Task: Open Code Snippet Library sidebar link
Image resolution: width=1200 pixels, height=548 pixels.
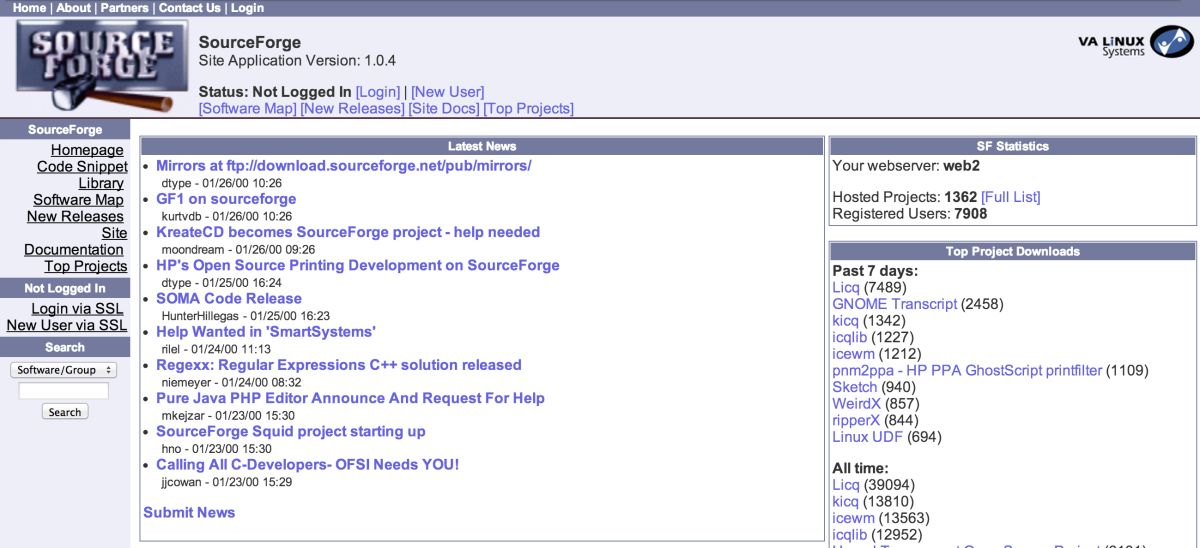Action: pyautogui.click(x=83, y=175)
